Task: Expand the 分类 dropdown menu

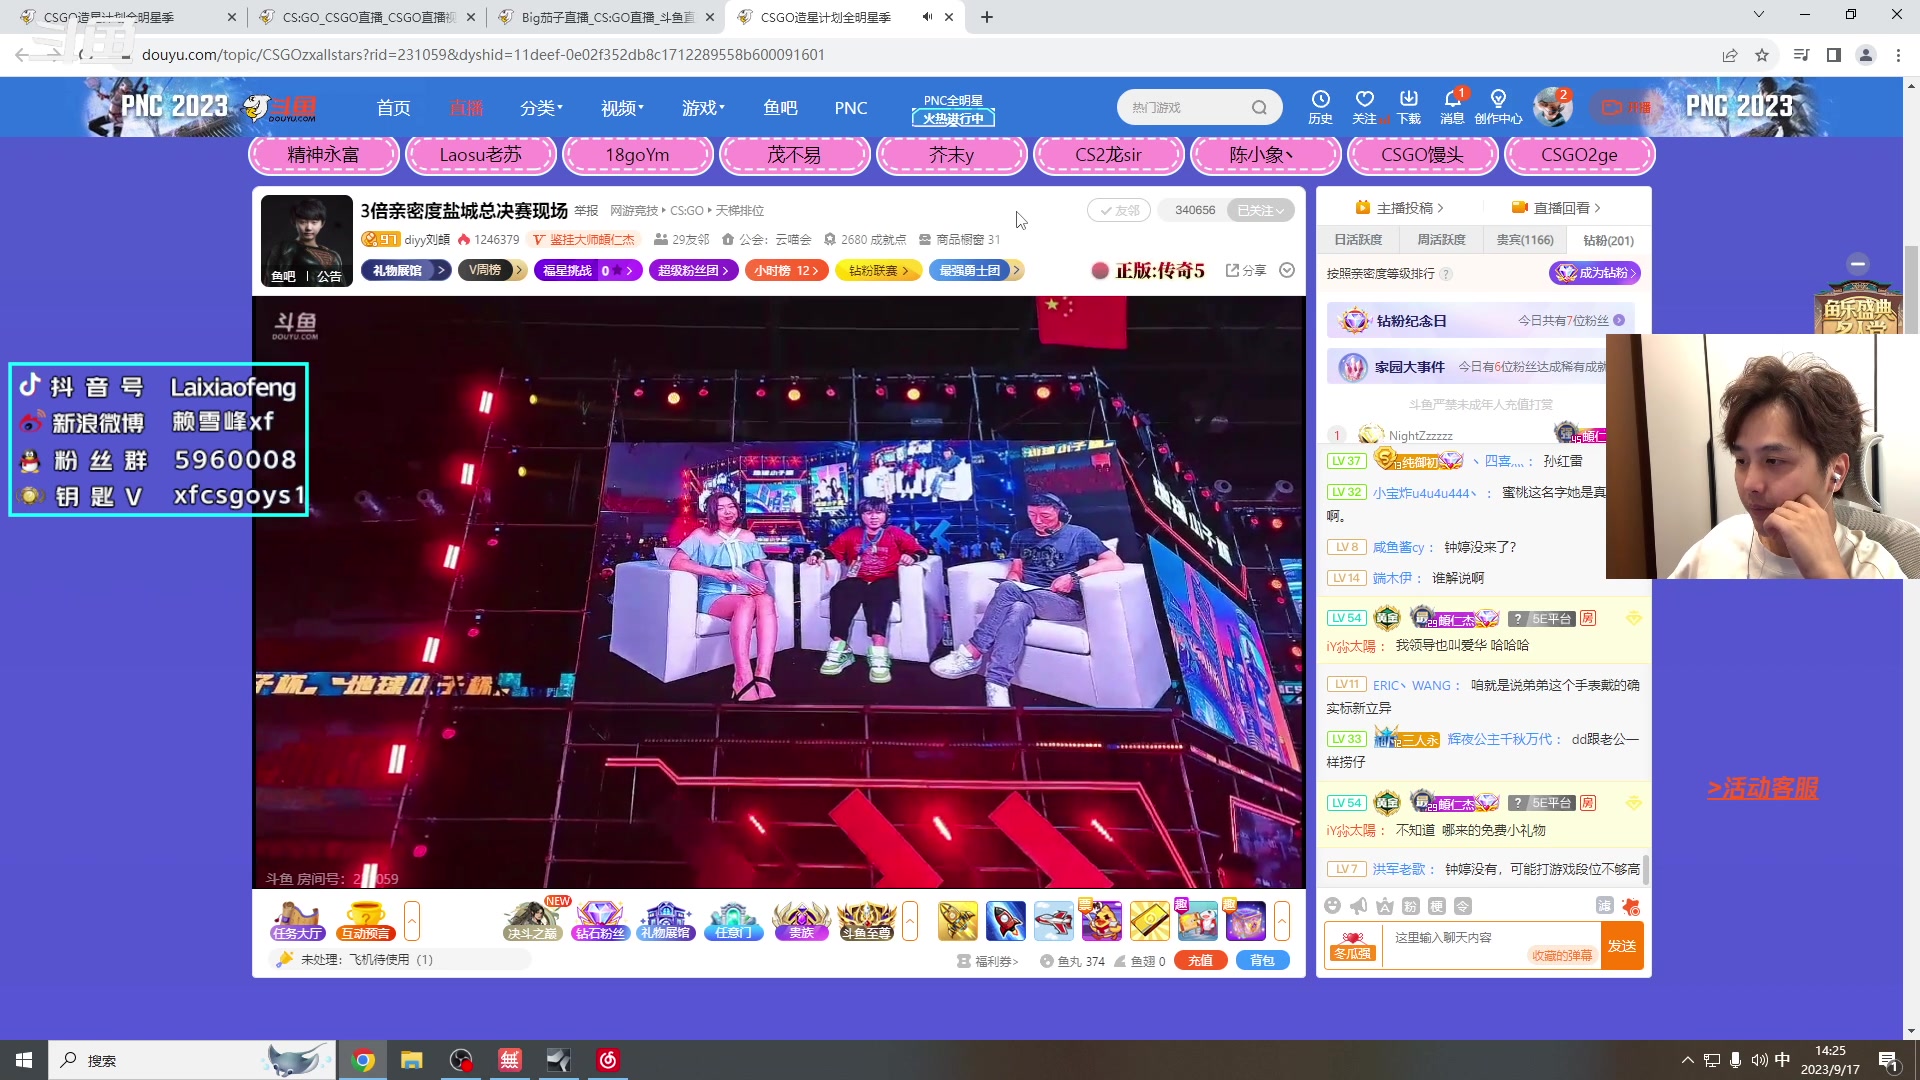Action: (541, 107)
